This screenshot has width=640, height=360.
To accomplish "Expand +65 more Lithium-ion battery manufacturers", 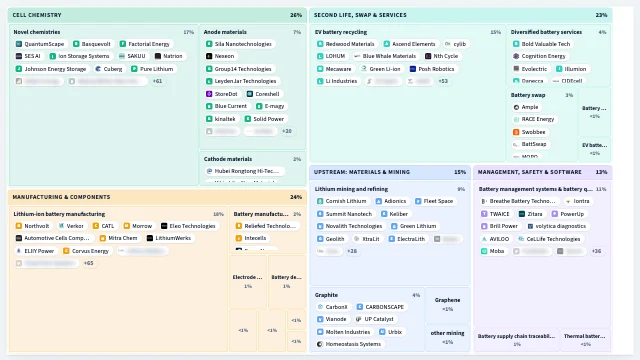I will pos(89,263).
